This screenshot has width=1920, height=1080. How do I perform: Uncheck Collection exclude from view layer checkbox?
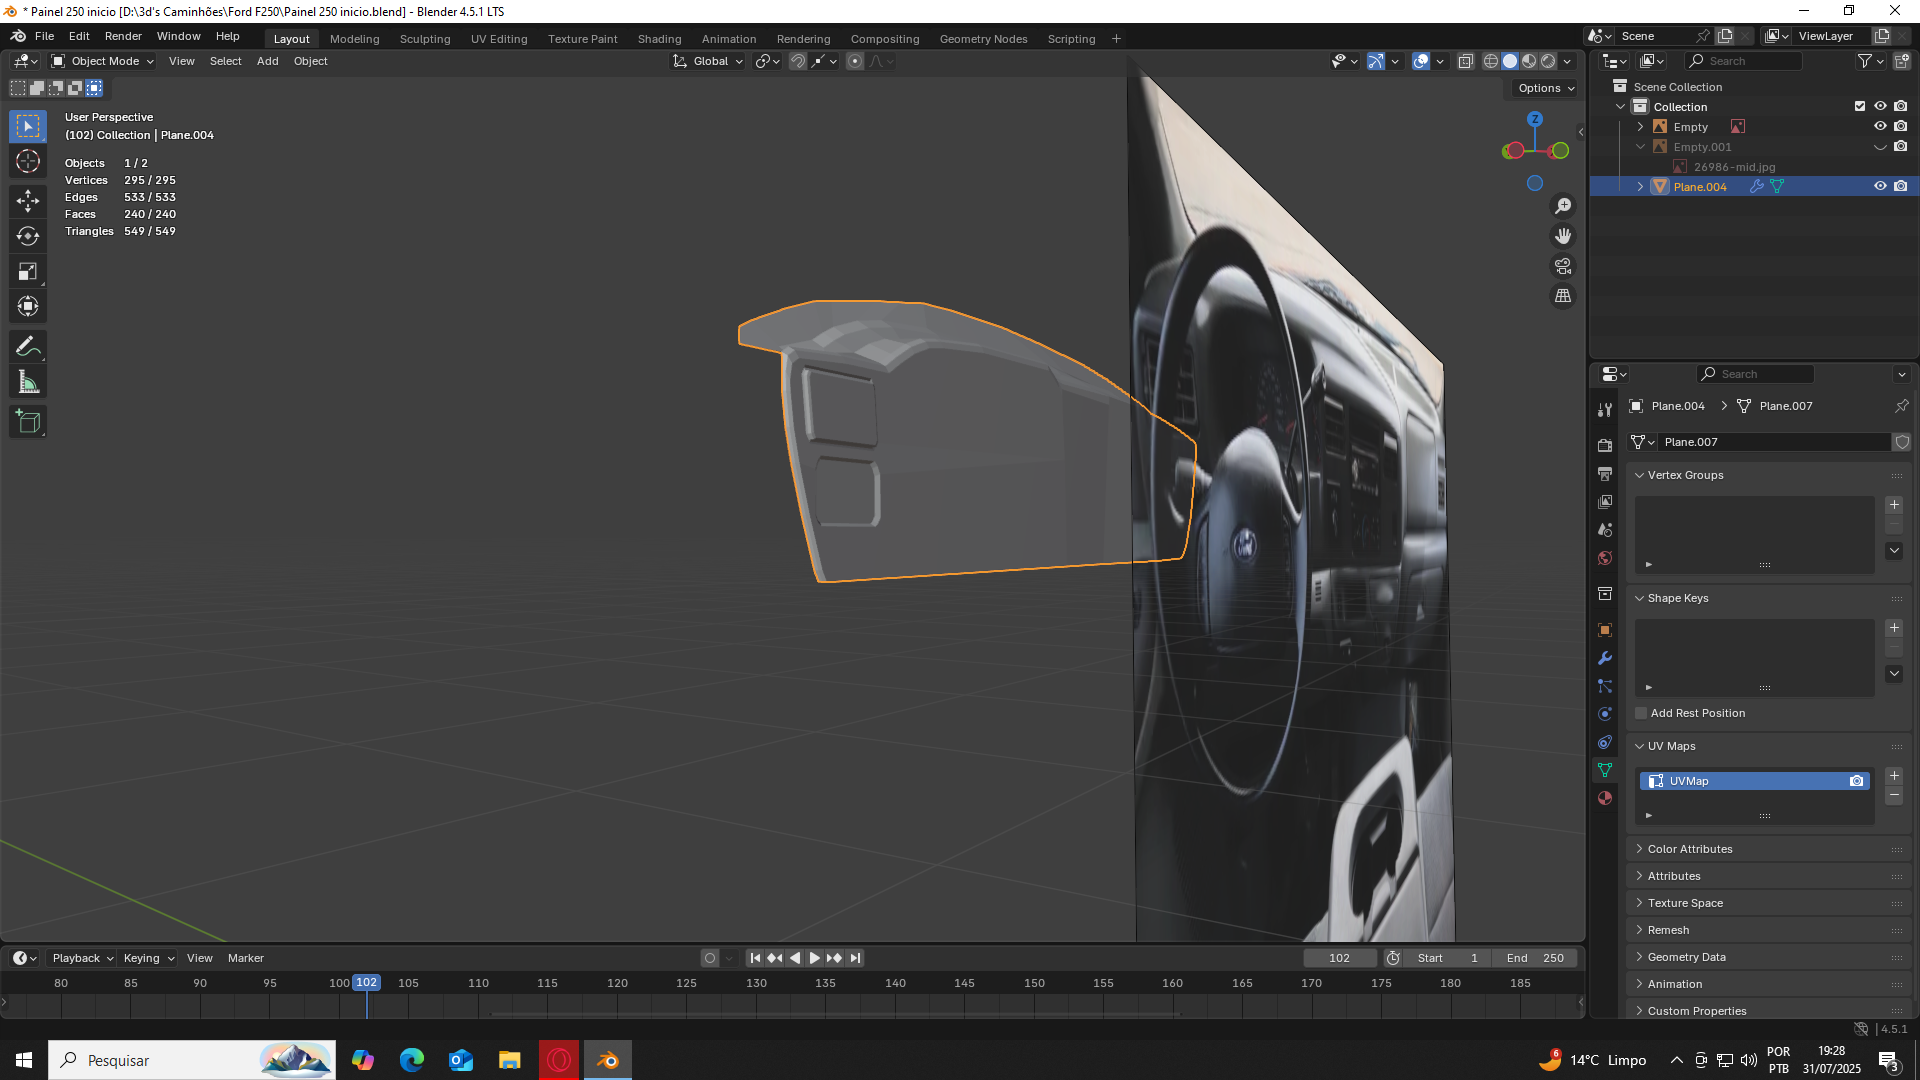pos(1860,107)
